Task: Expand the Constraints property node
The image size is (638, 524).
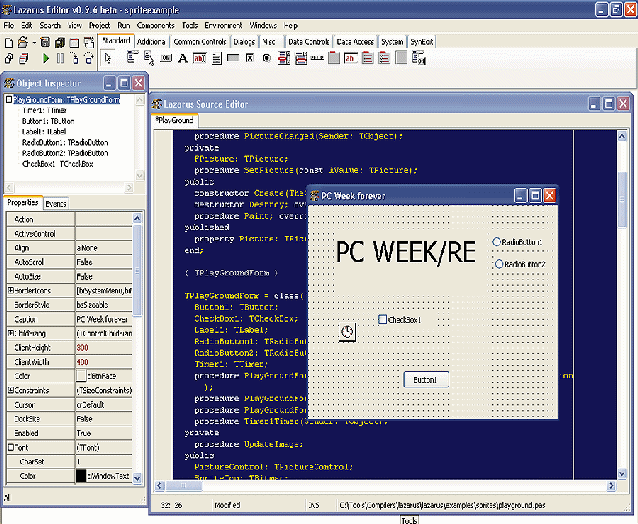Action: click(x=9, y=390)
